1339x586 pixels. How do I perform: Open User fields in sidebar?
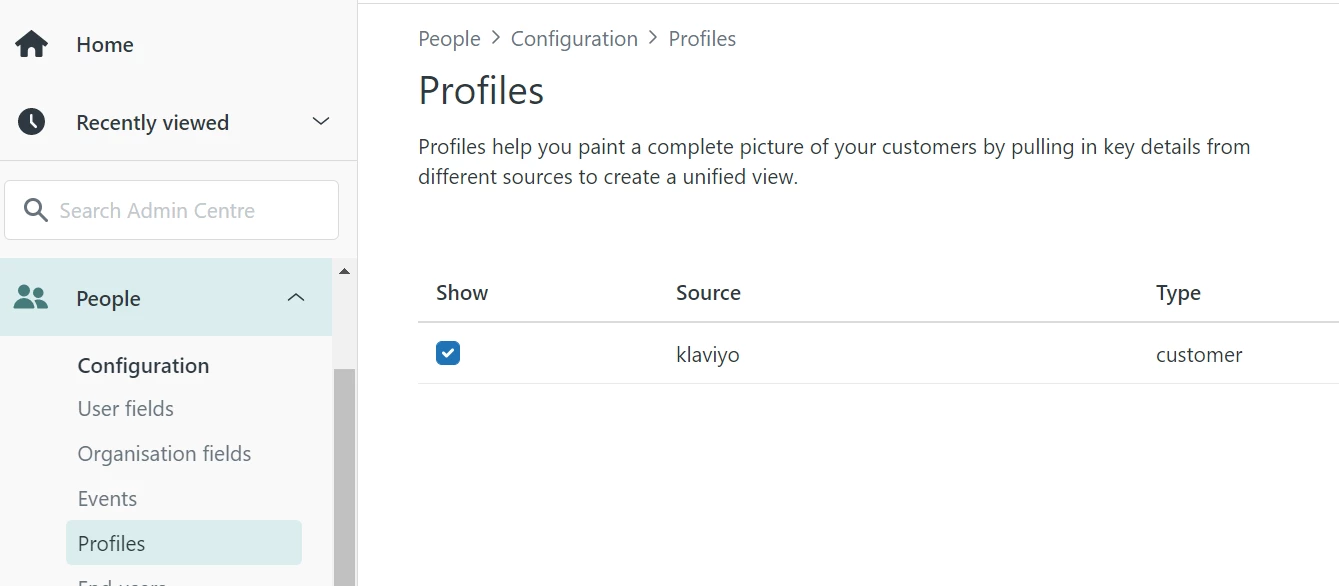[126, 409]
